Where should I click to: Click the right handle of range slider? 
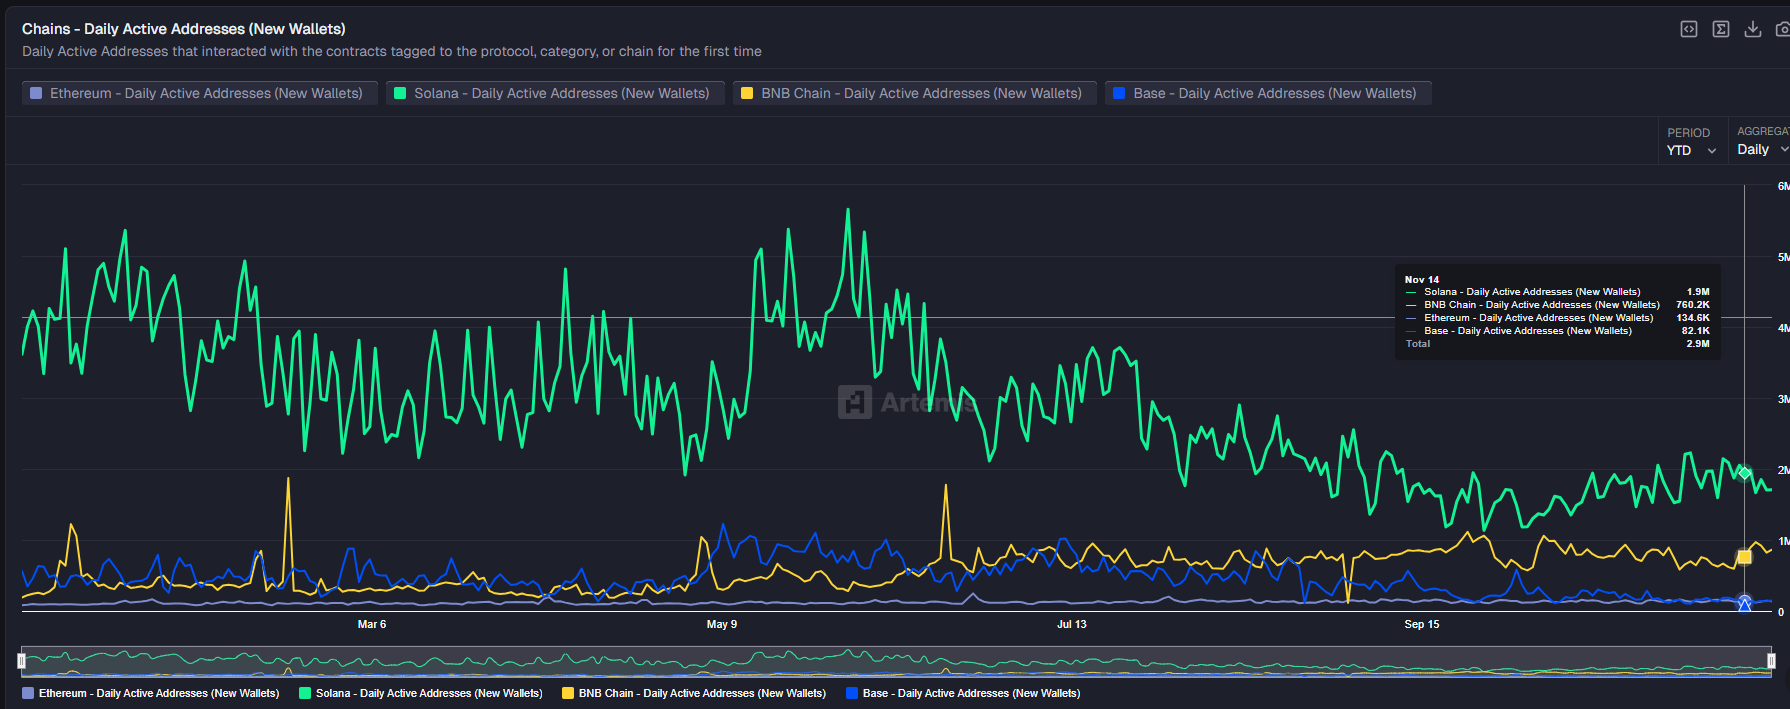click(x=1771, y=660)
